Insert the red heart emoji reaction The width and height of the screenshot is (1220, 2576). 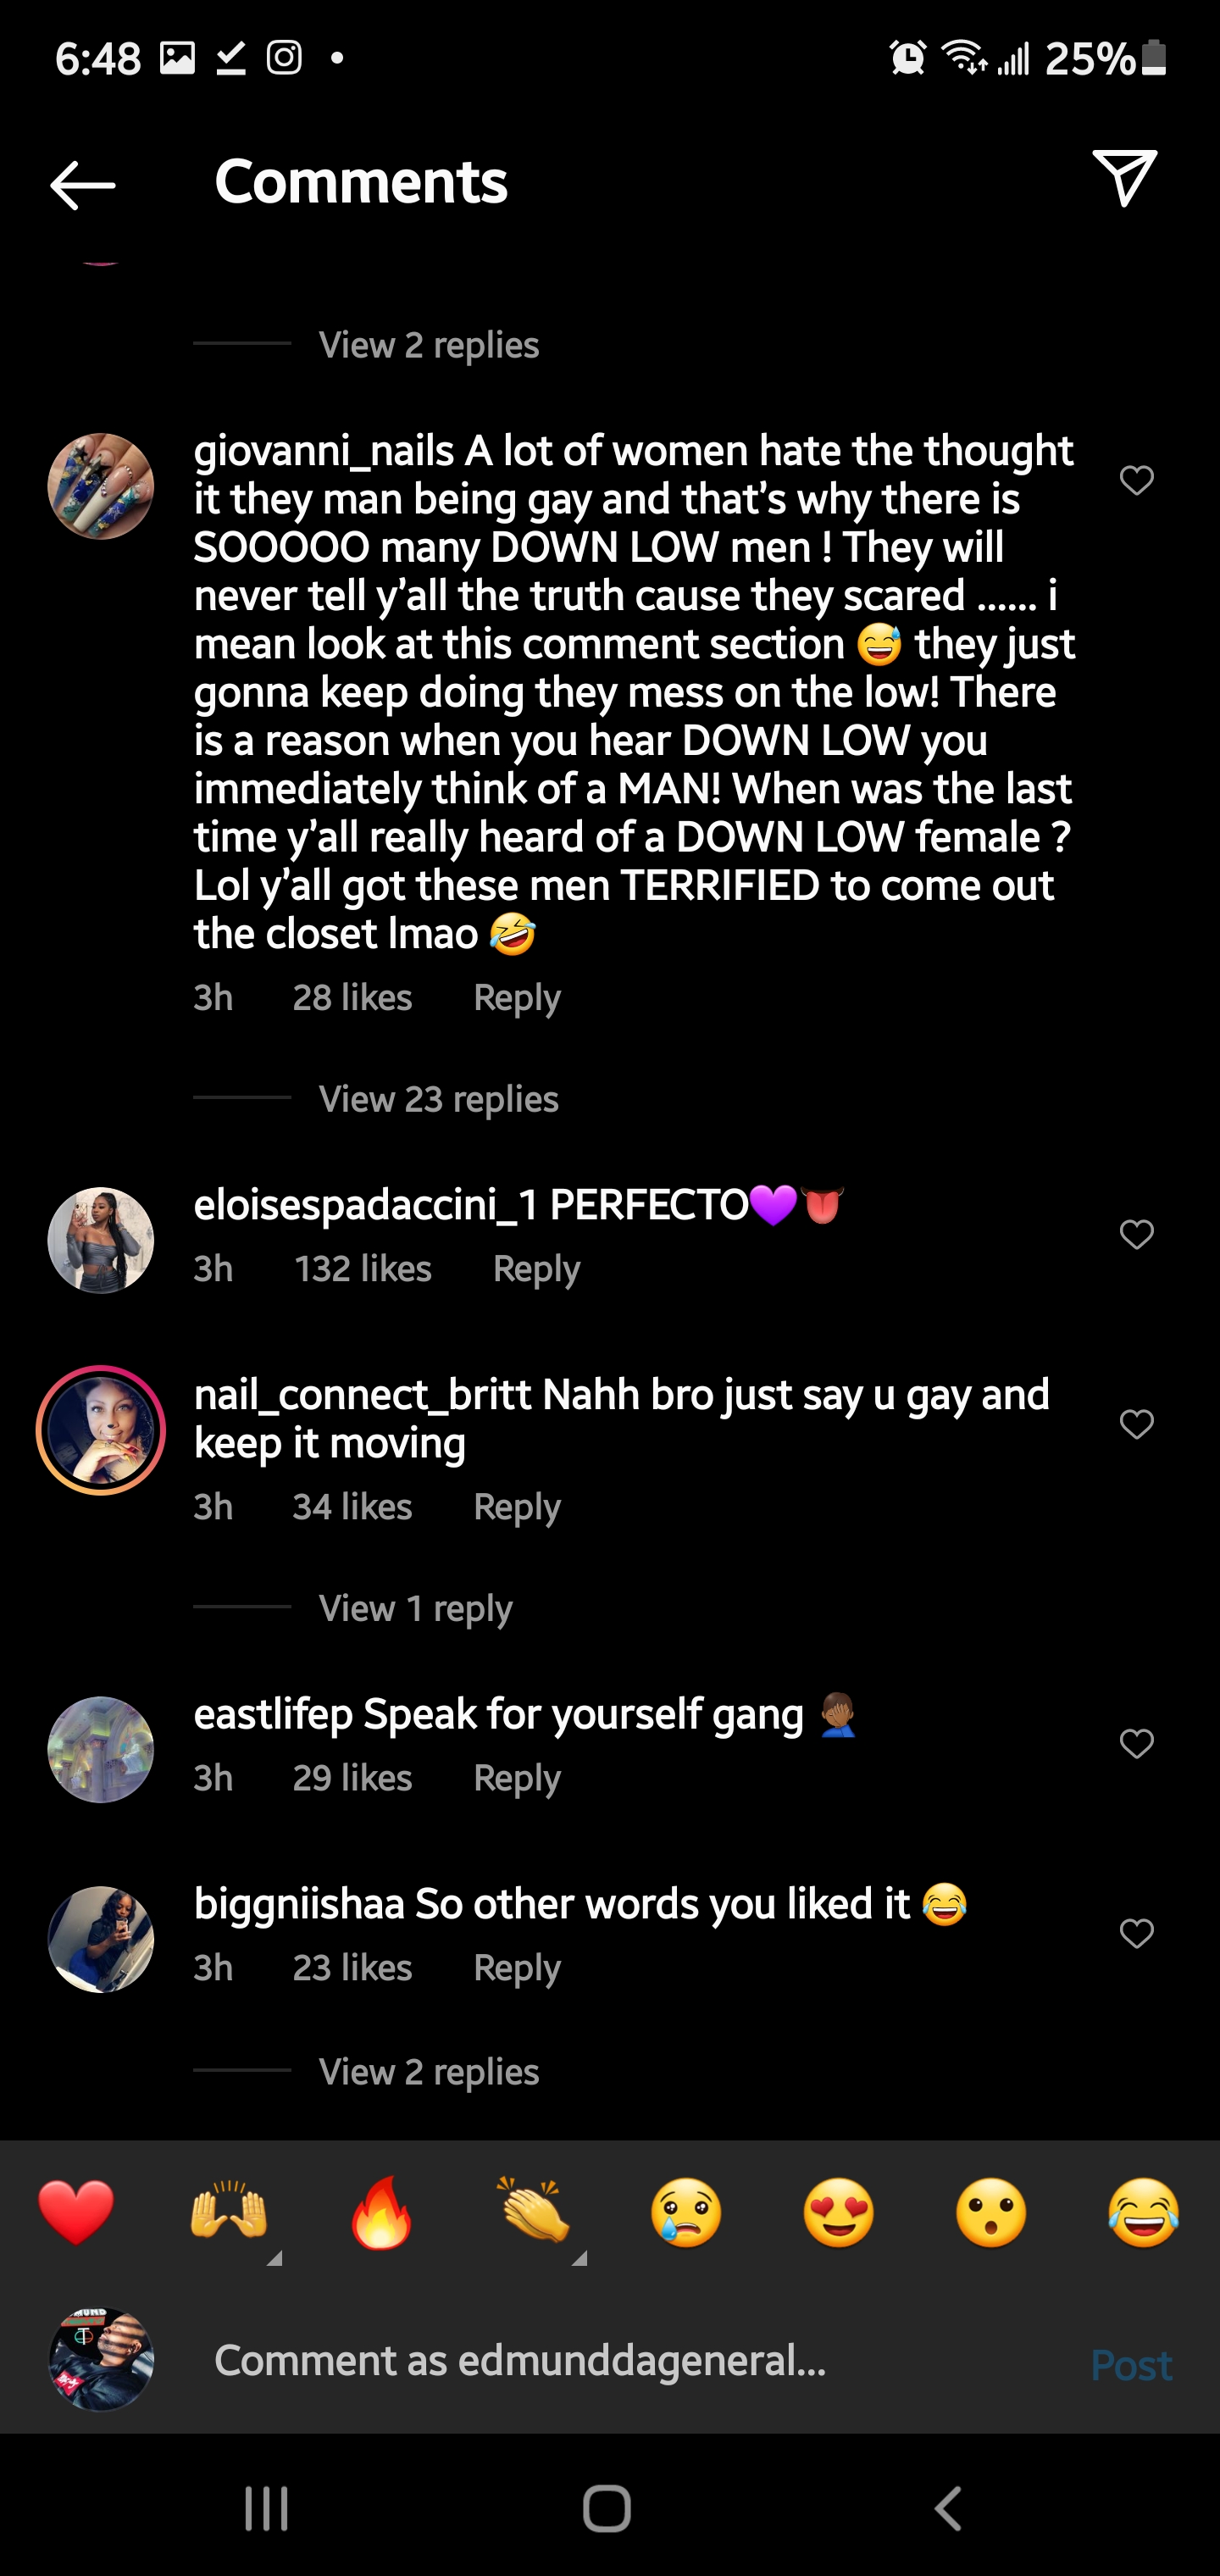coord(76,2212)
